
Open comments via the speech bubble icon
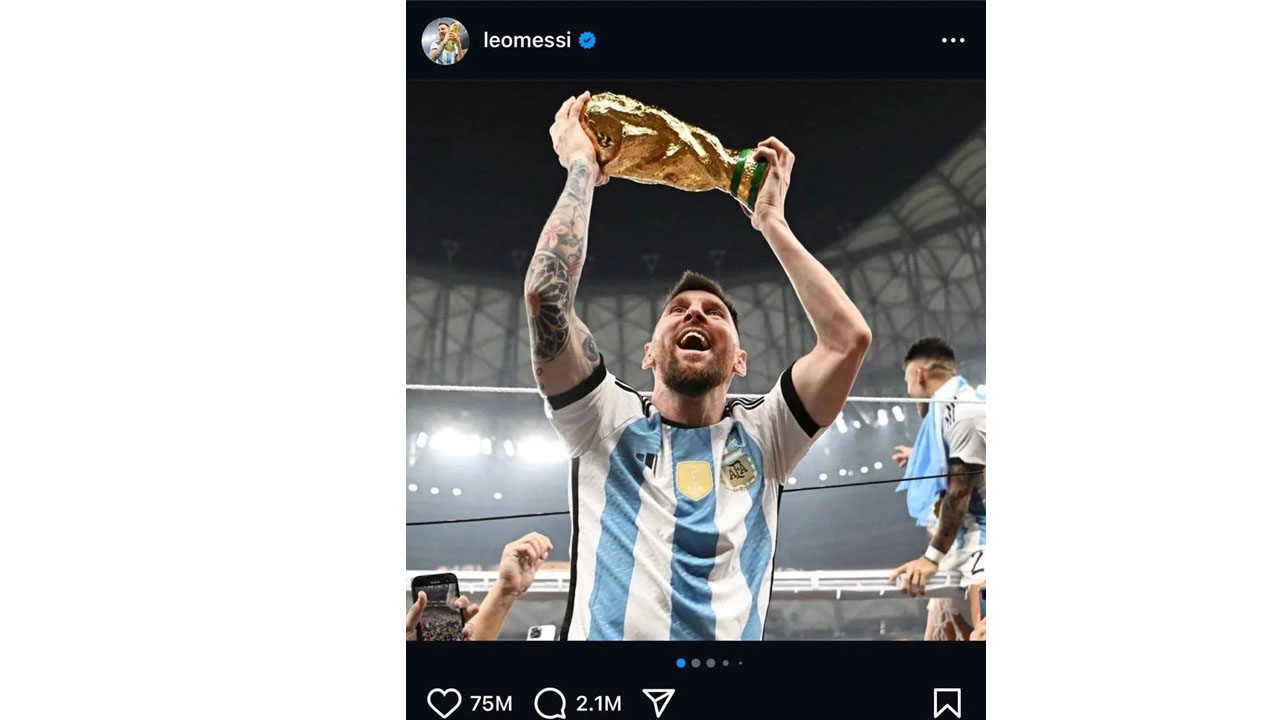pos(550,703)
